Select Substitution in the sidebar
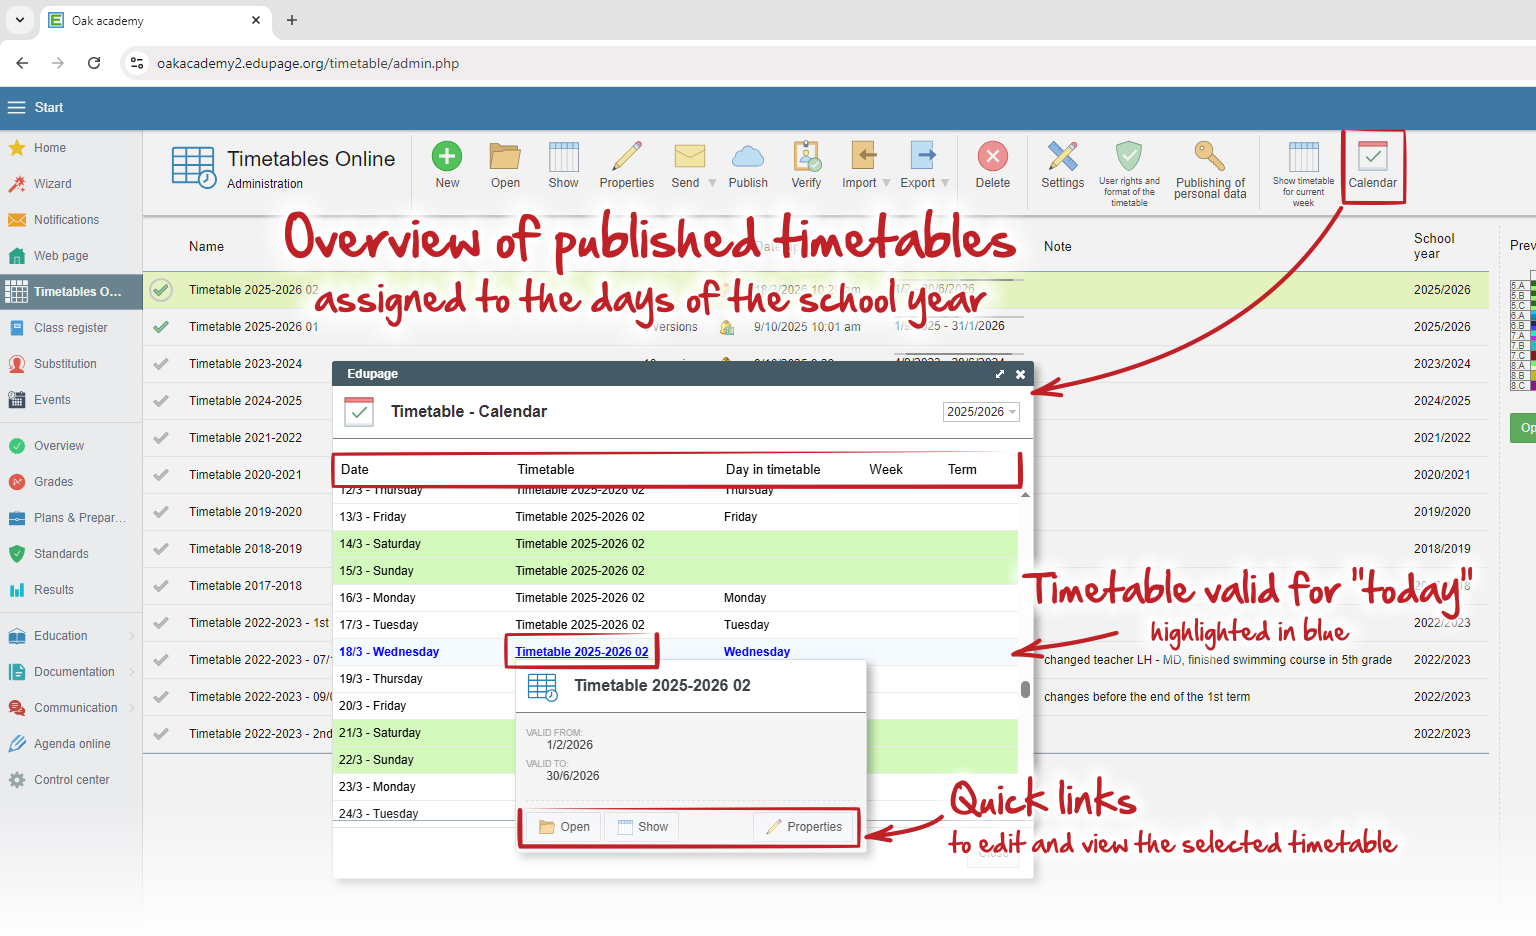 coord(65,364)
